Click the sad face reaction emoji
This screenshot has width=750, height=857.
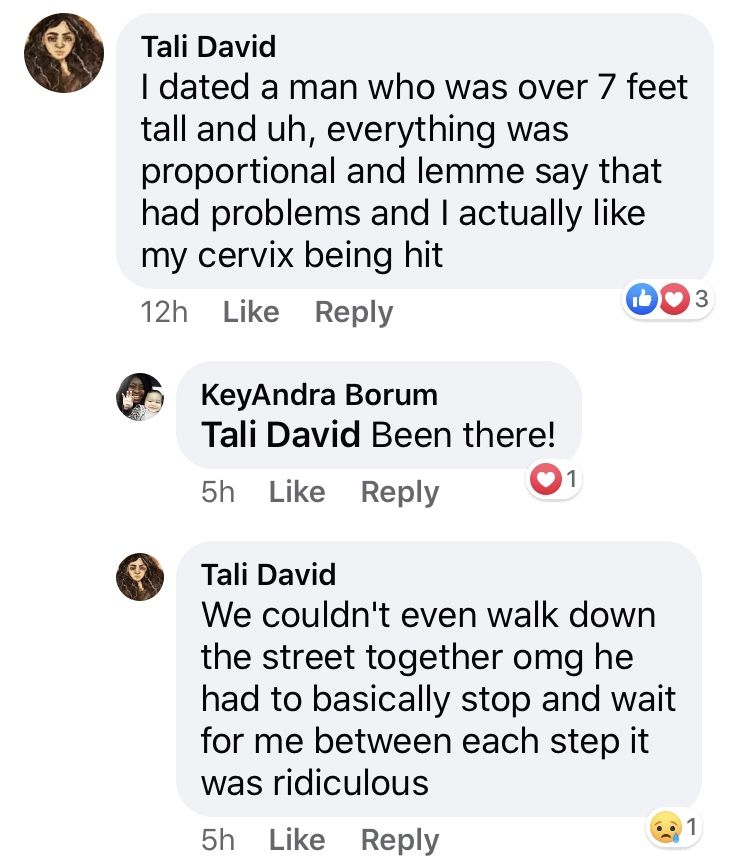666,827
